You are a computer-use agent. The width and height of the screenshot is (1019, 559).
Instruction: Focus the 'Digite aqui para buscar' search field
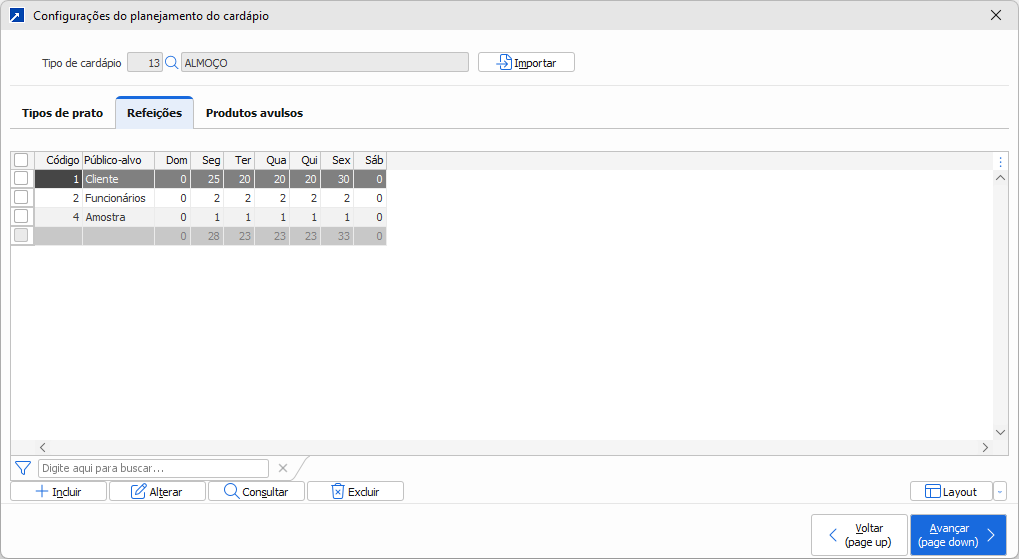coord(153,468)
